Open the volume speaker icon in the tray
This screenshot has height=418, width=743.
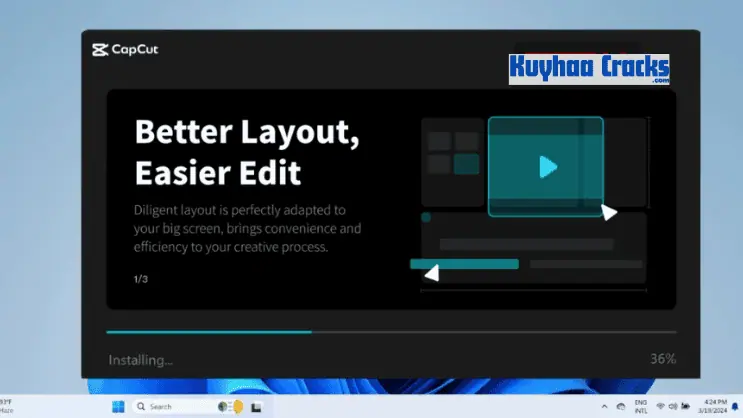click(x=672, y=407)
